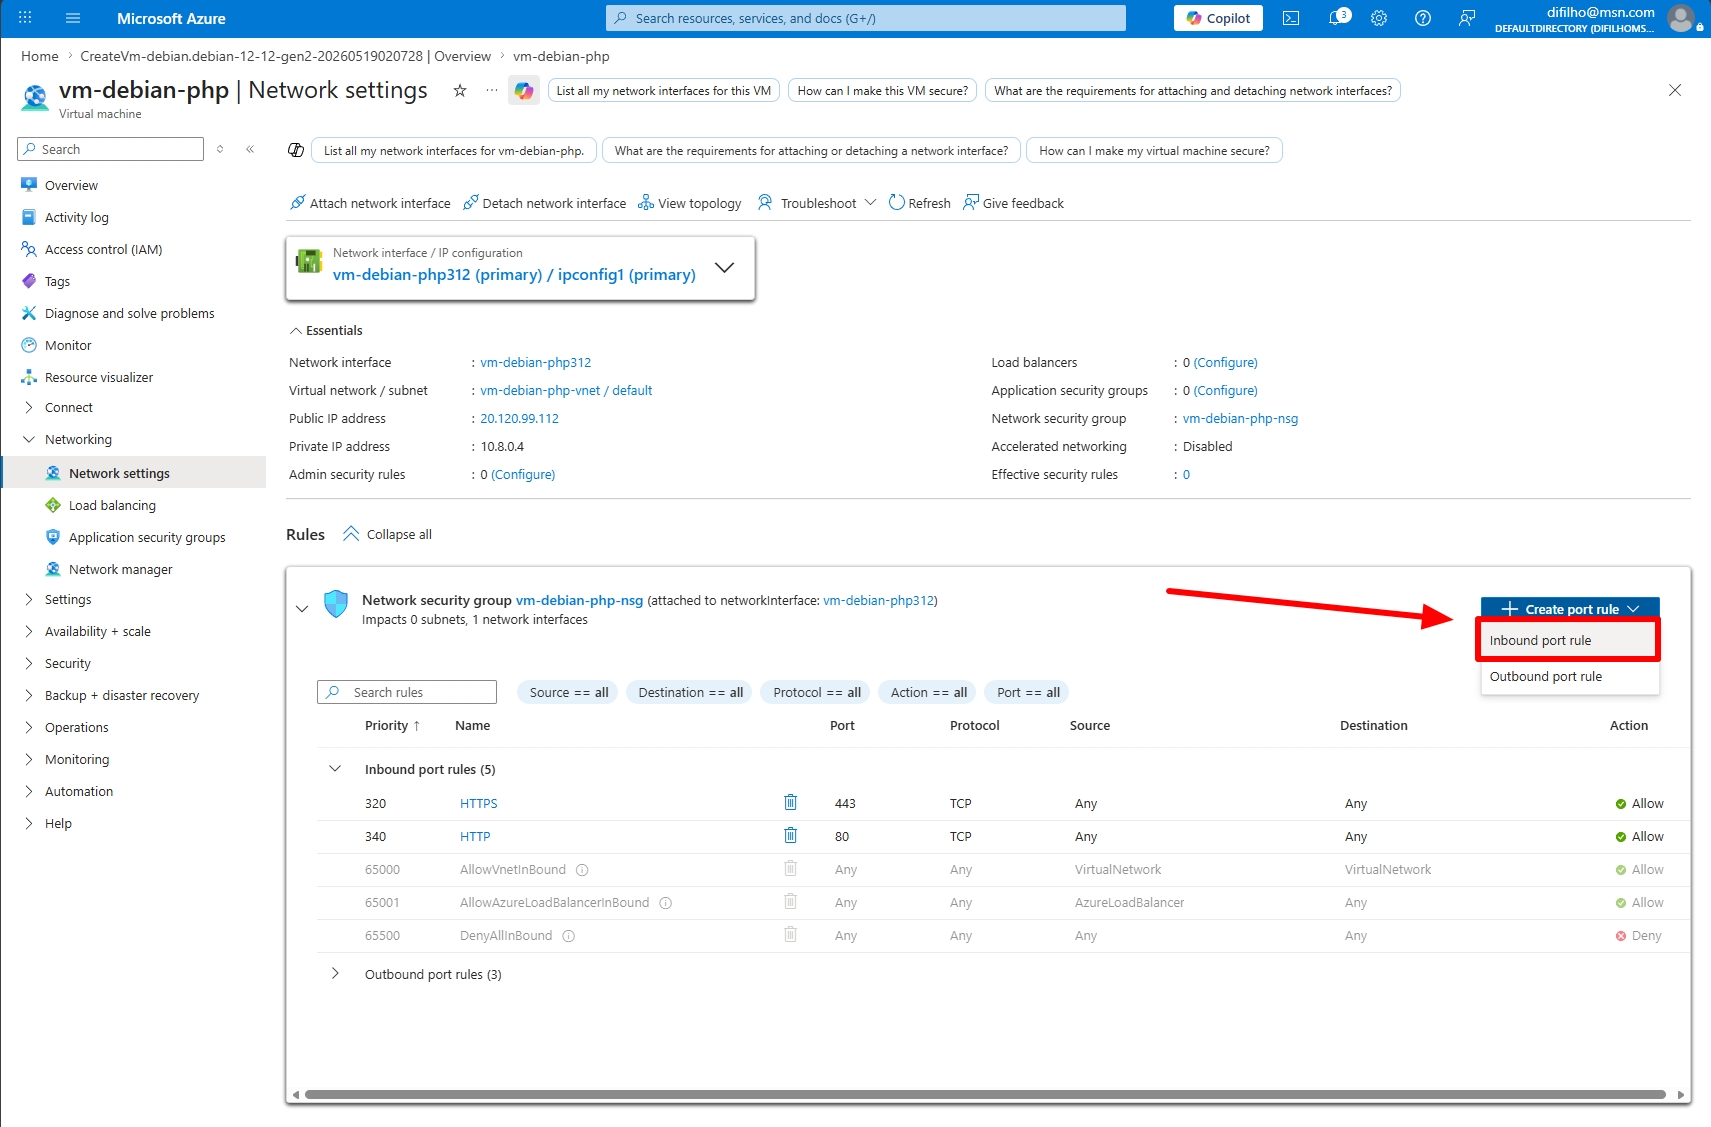
Task: Click Collapse all rules
Action: [x=387, y=534]
